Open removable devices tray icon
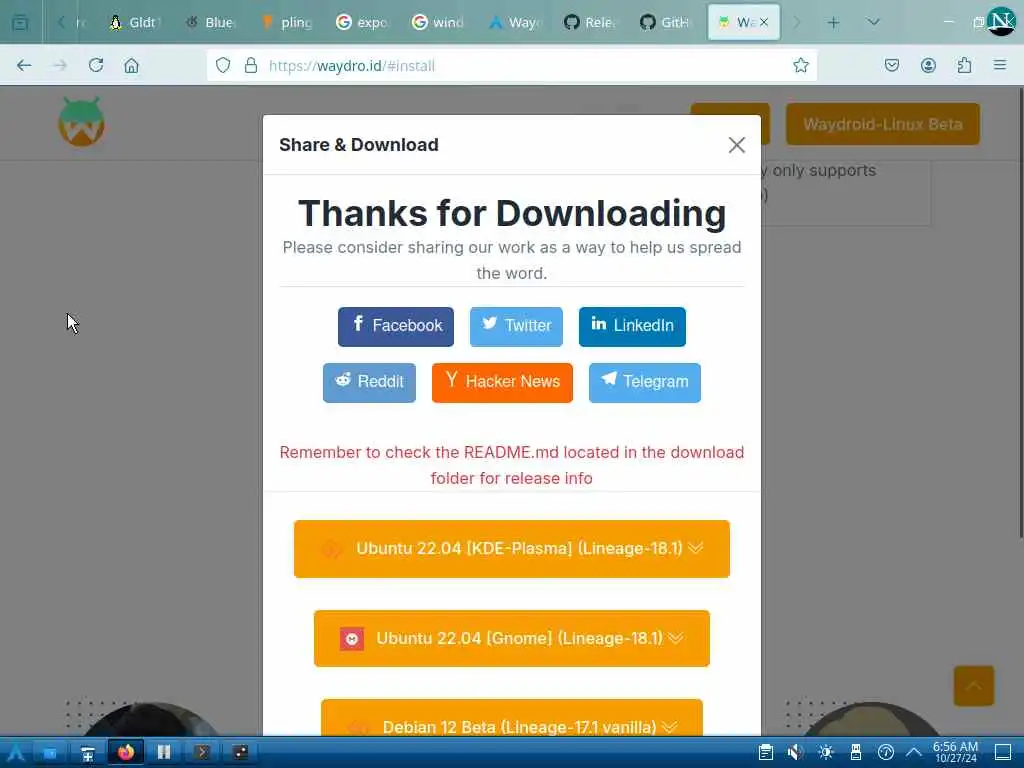This screenshot has height=768, width=1024. 856,753
